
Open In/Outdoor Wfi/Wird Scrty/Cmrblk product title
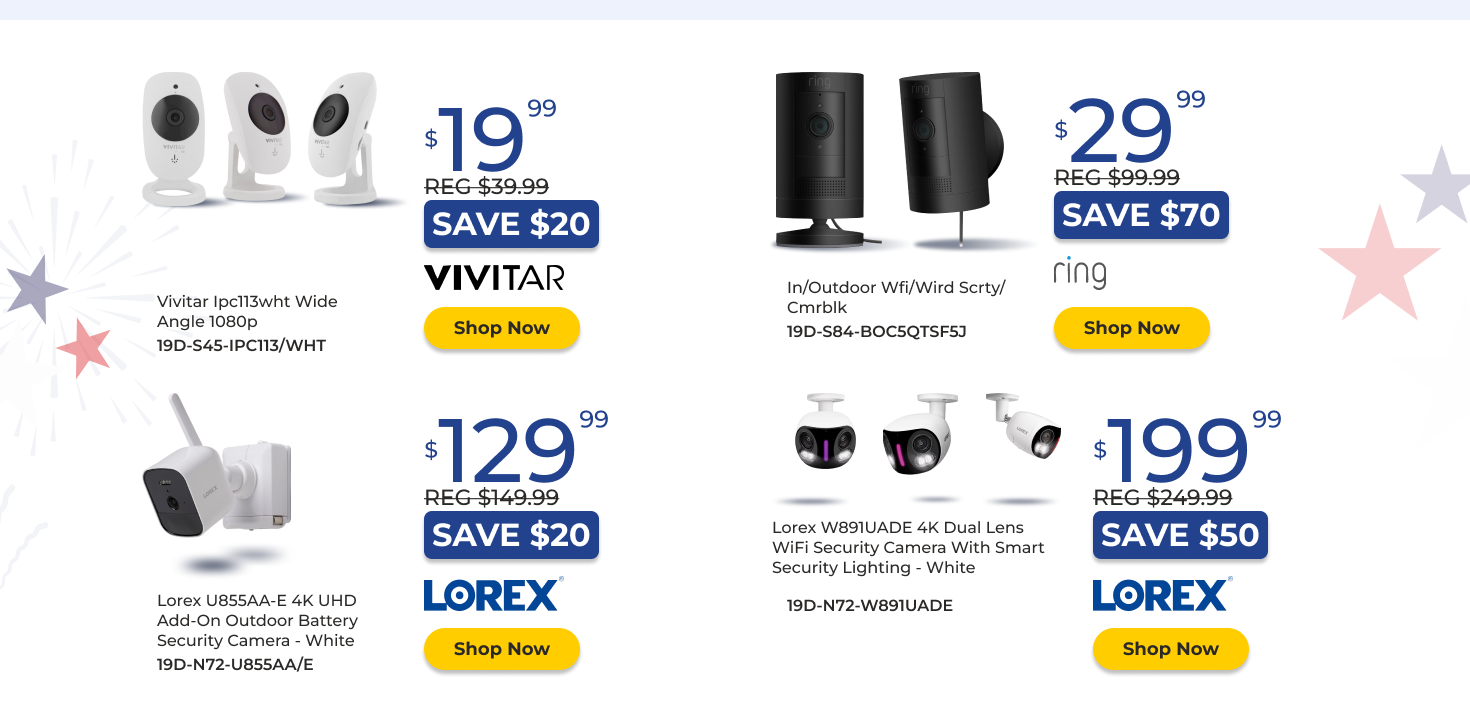point(896,297)
